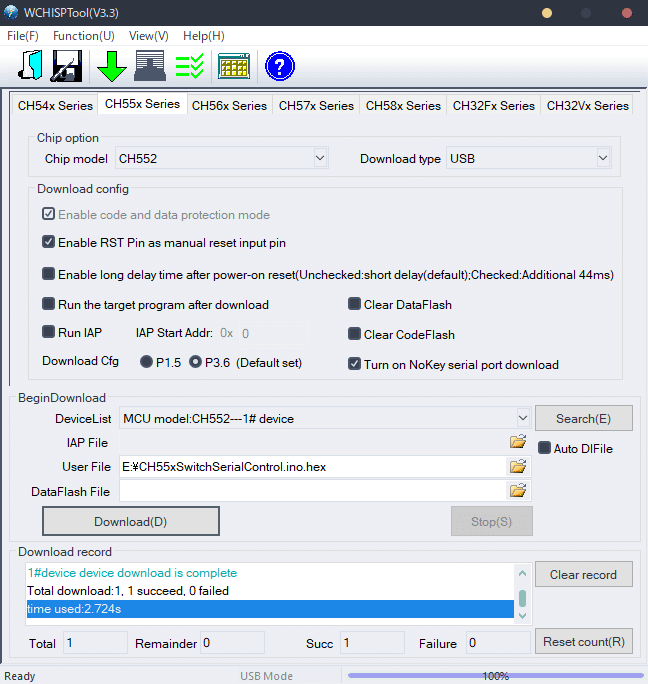648x684 pixels.
Task: Click the IAP File path field
Action: (x=313, y=442)
